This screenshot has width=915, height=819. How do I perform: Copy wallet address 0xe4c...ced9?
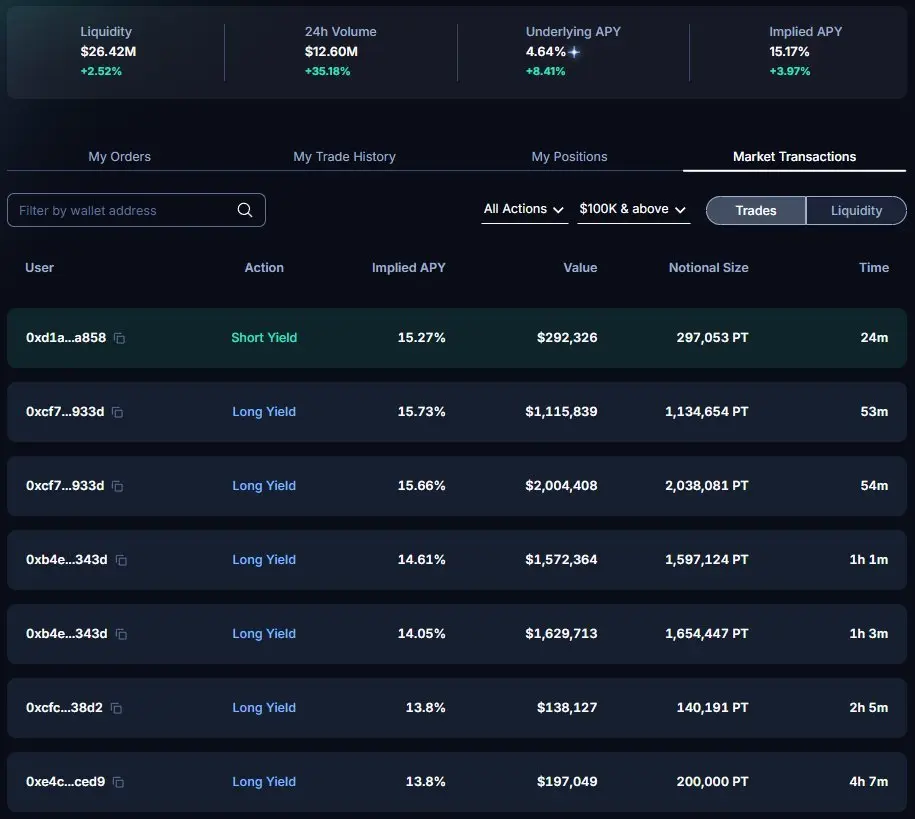pyautogui.click(x=118, y=782)
